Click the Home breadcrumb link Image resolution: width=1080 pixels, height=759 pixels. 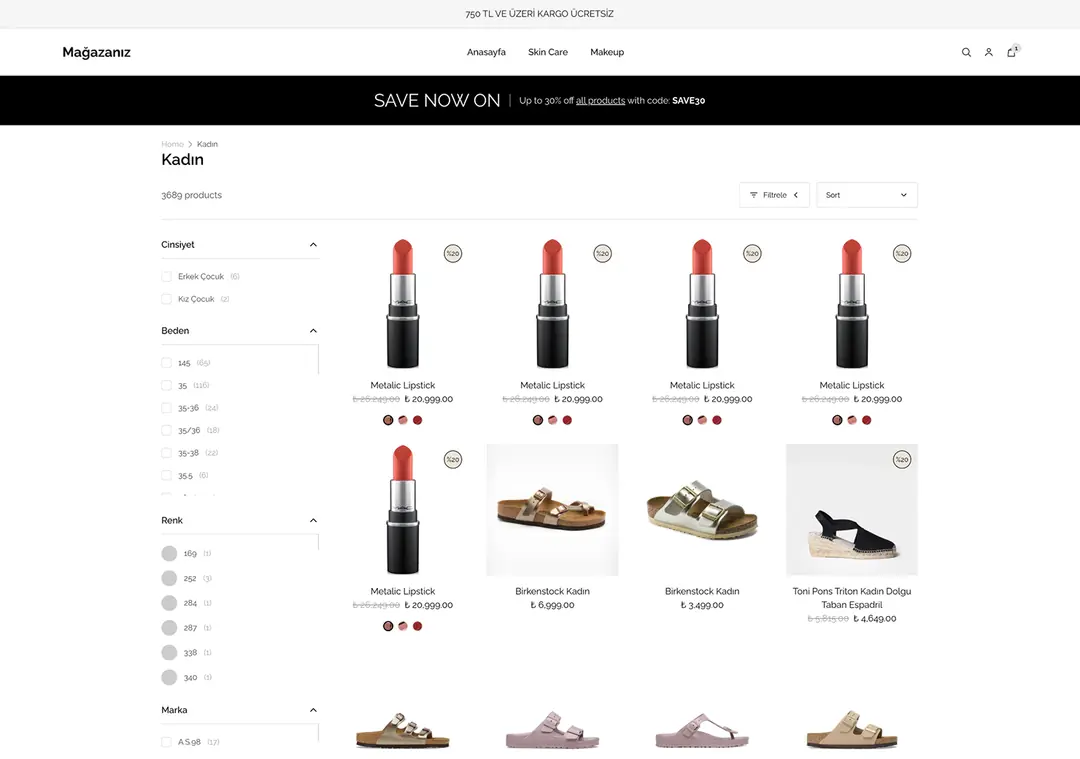click(172, 144)
